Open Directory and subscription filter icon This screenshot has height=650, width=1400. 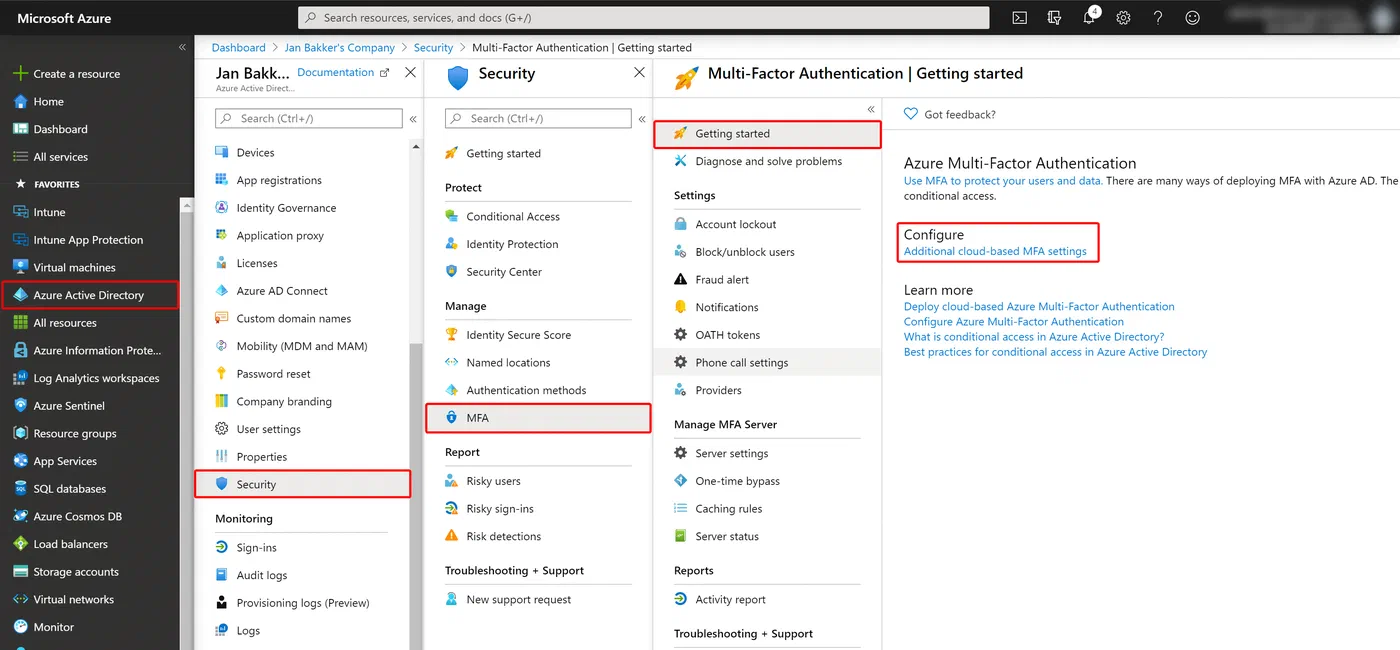click(x=1053, y=18)
